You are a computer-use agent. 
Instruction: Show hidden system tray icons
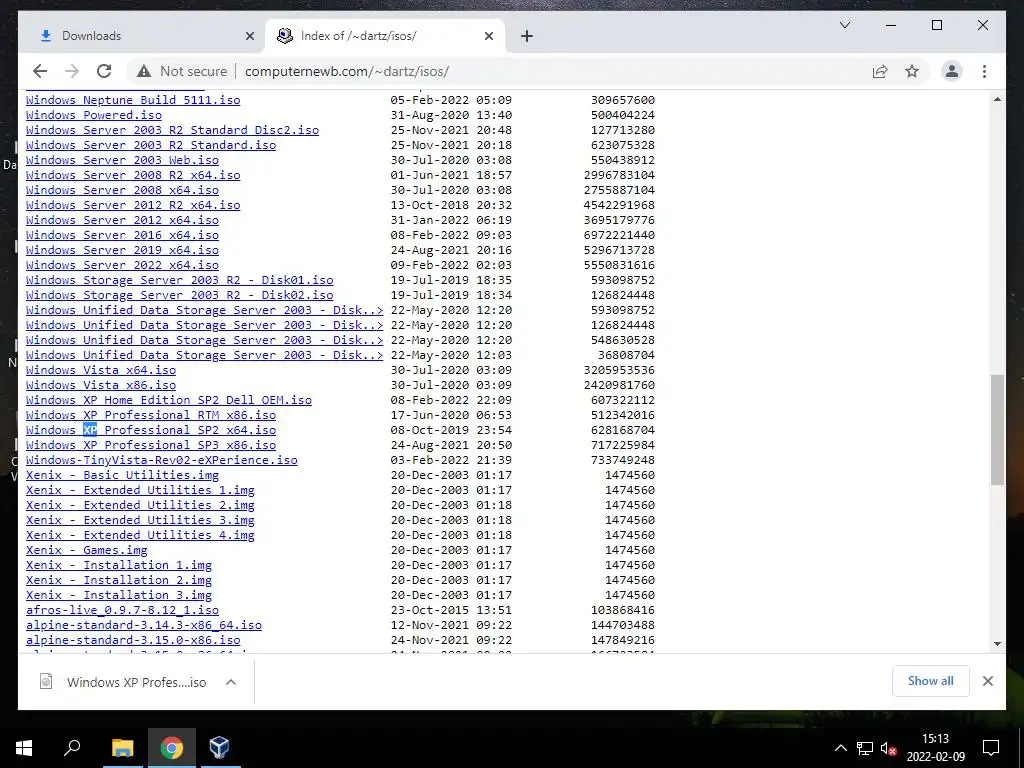(x=840, y=748)
